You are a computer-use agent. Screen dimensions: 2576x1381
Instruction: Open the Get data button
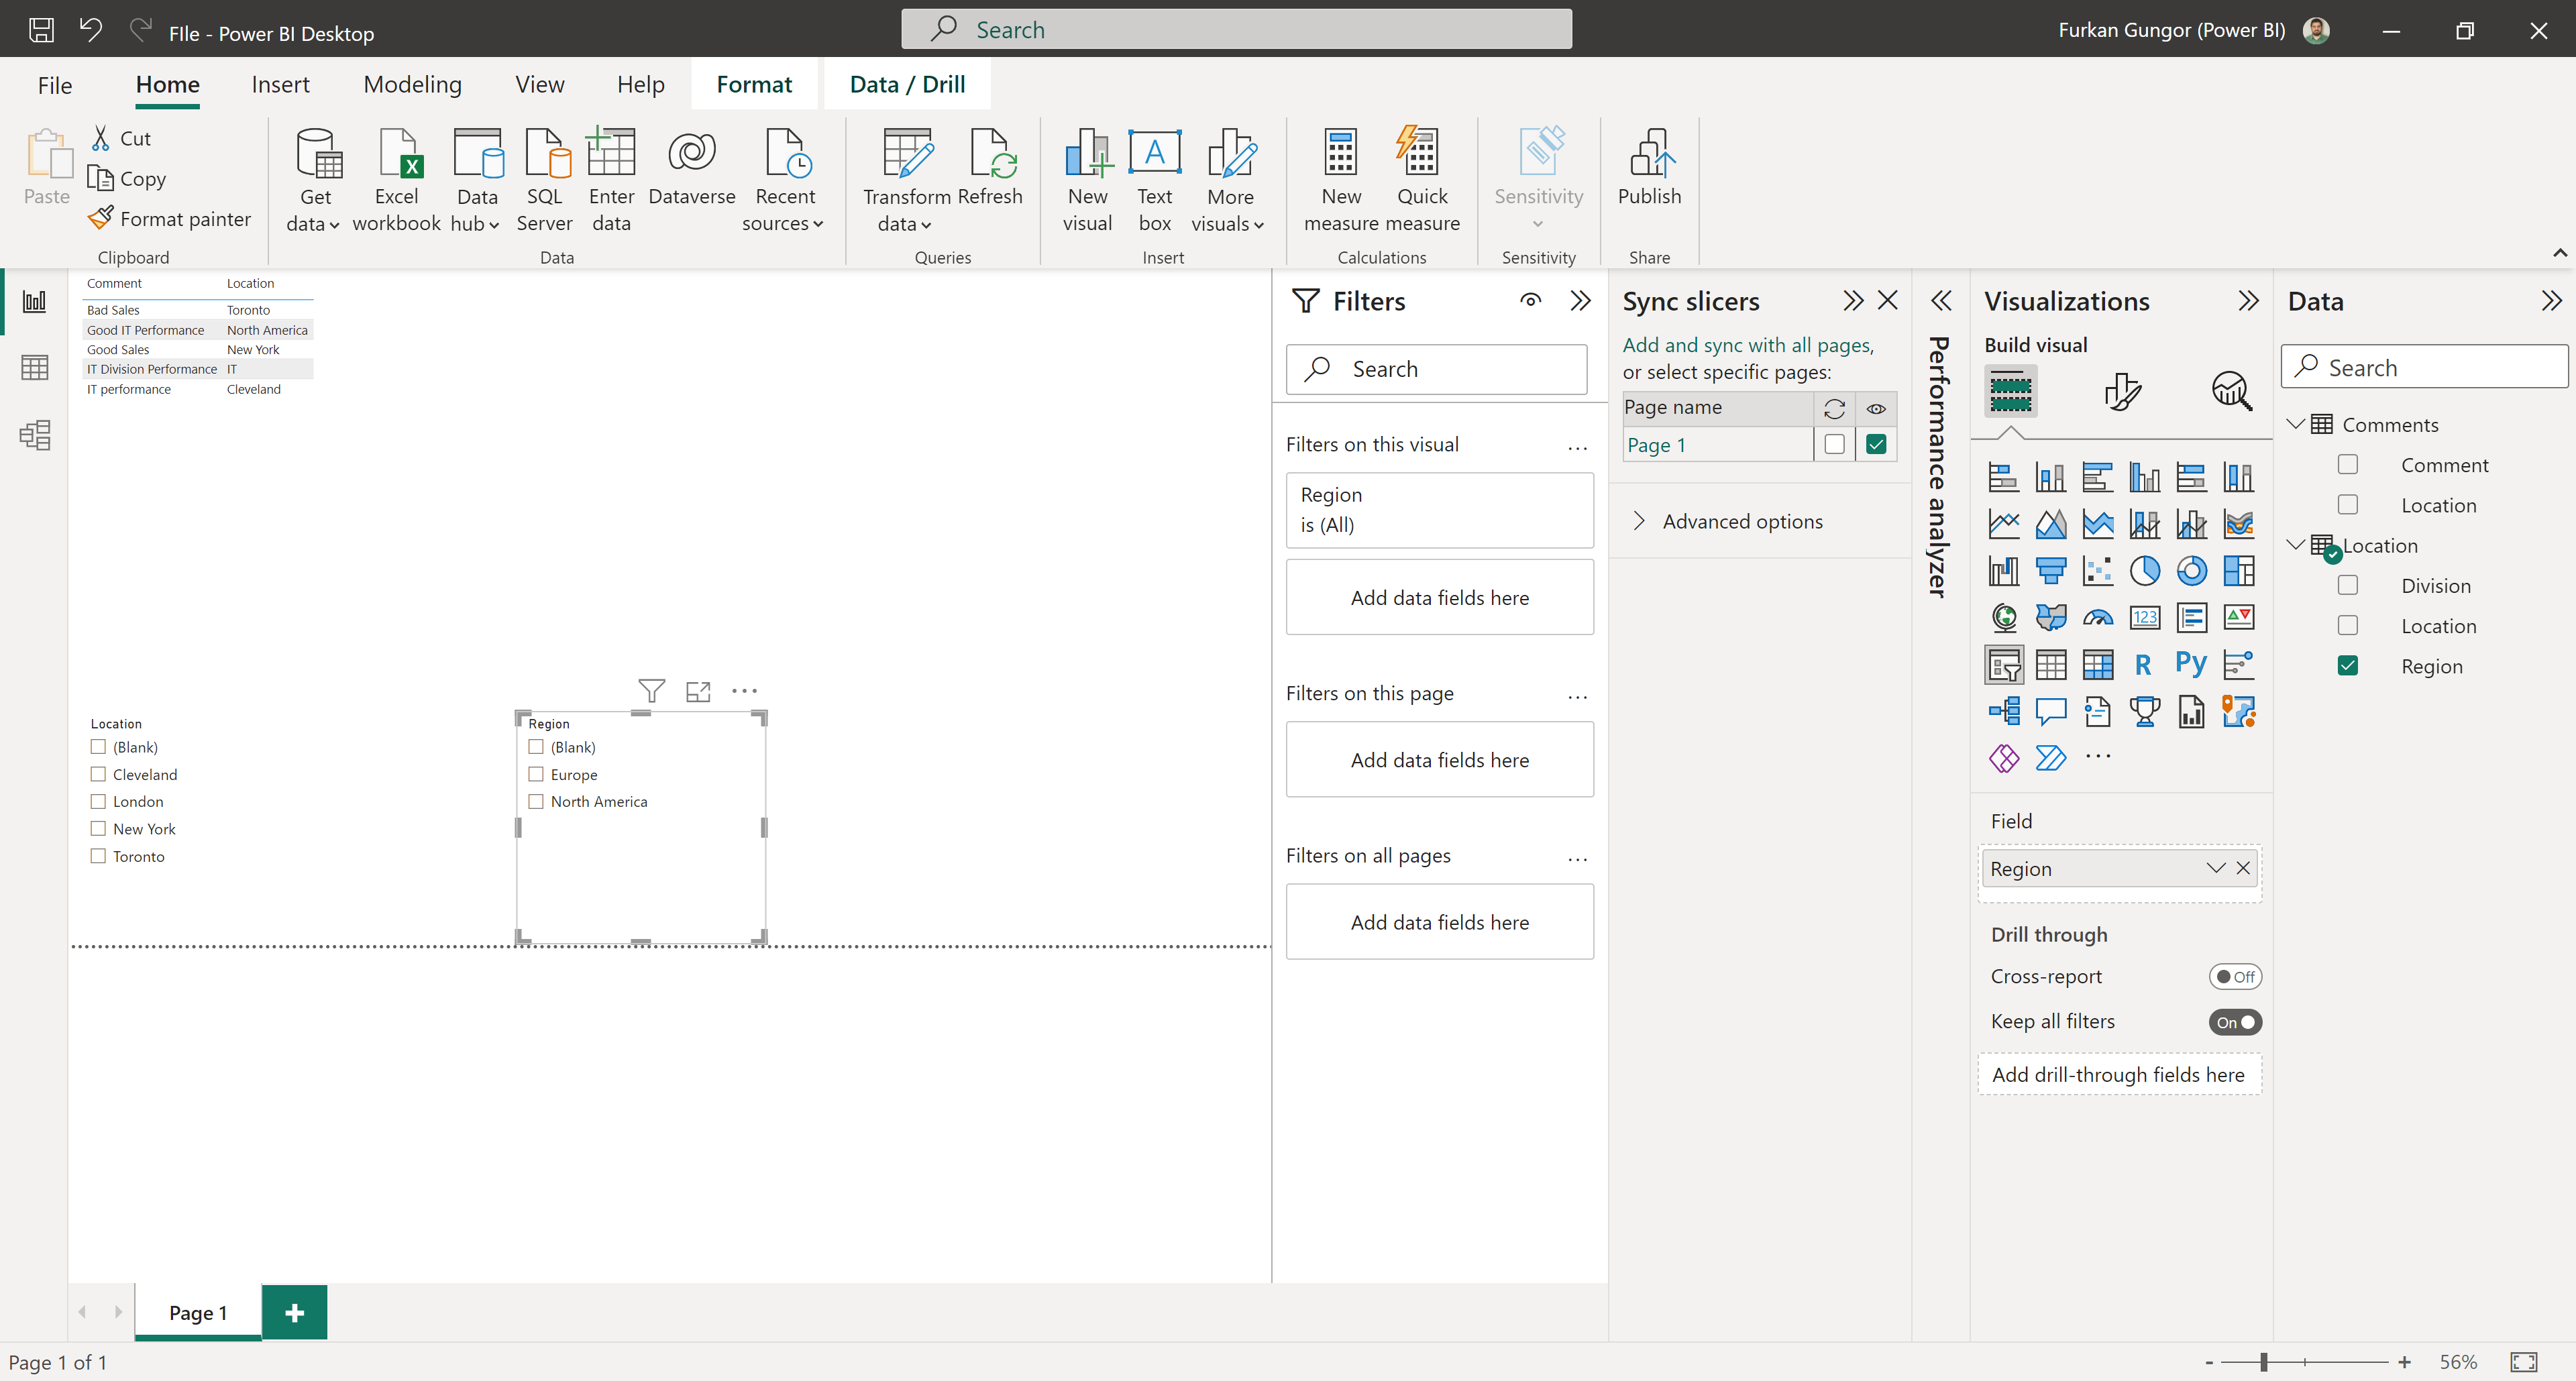[x=314, y=180]
